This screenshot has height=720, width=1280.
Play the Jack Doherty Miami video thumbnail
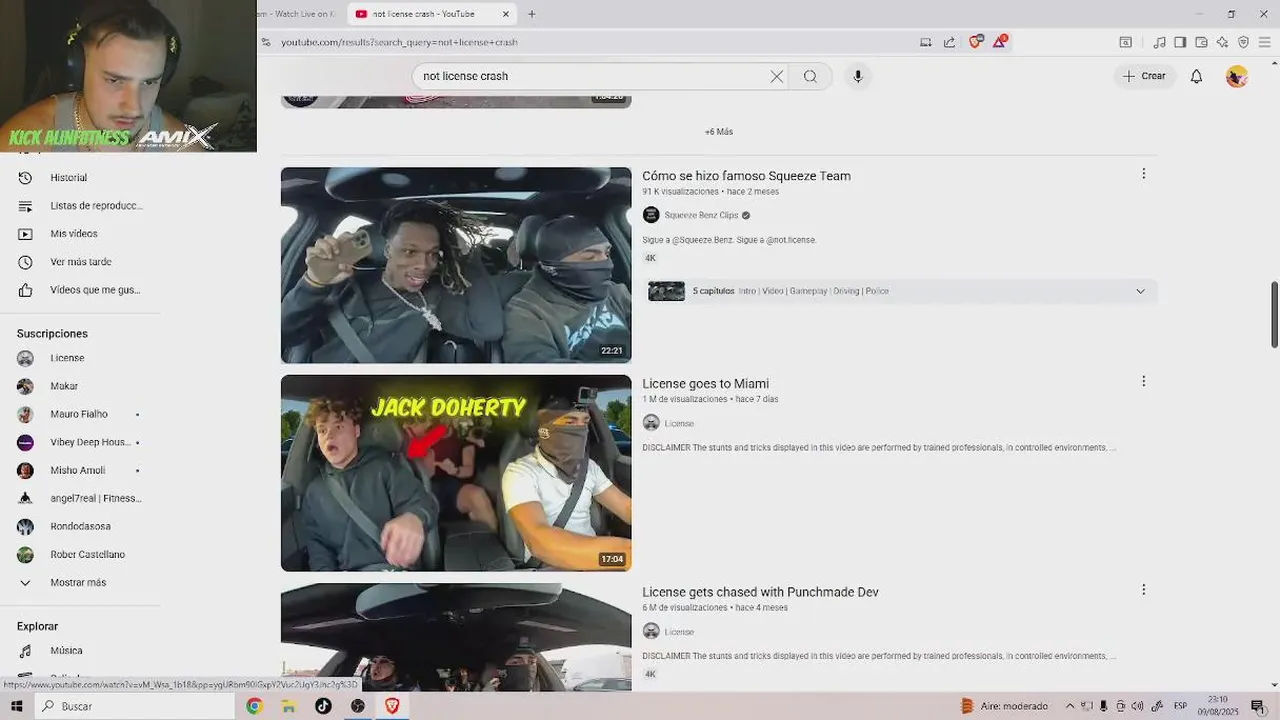(x=456, y=473)
